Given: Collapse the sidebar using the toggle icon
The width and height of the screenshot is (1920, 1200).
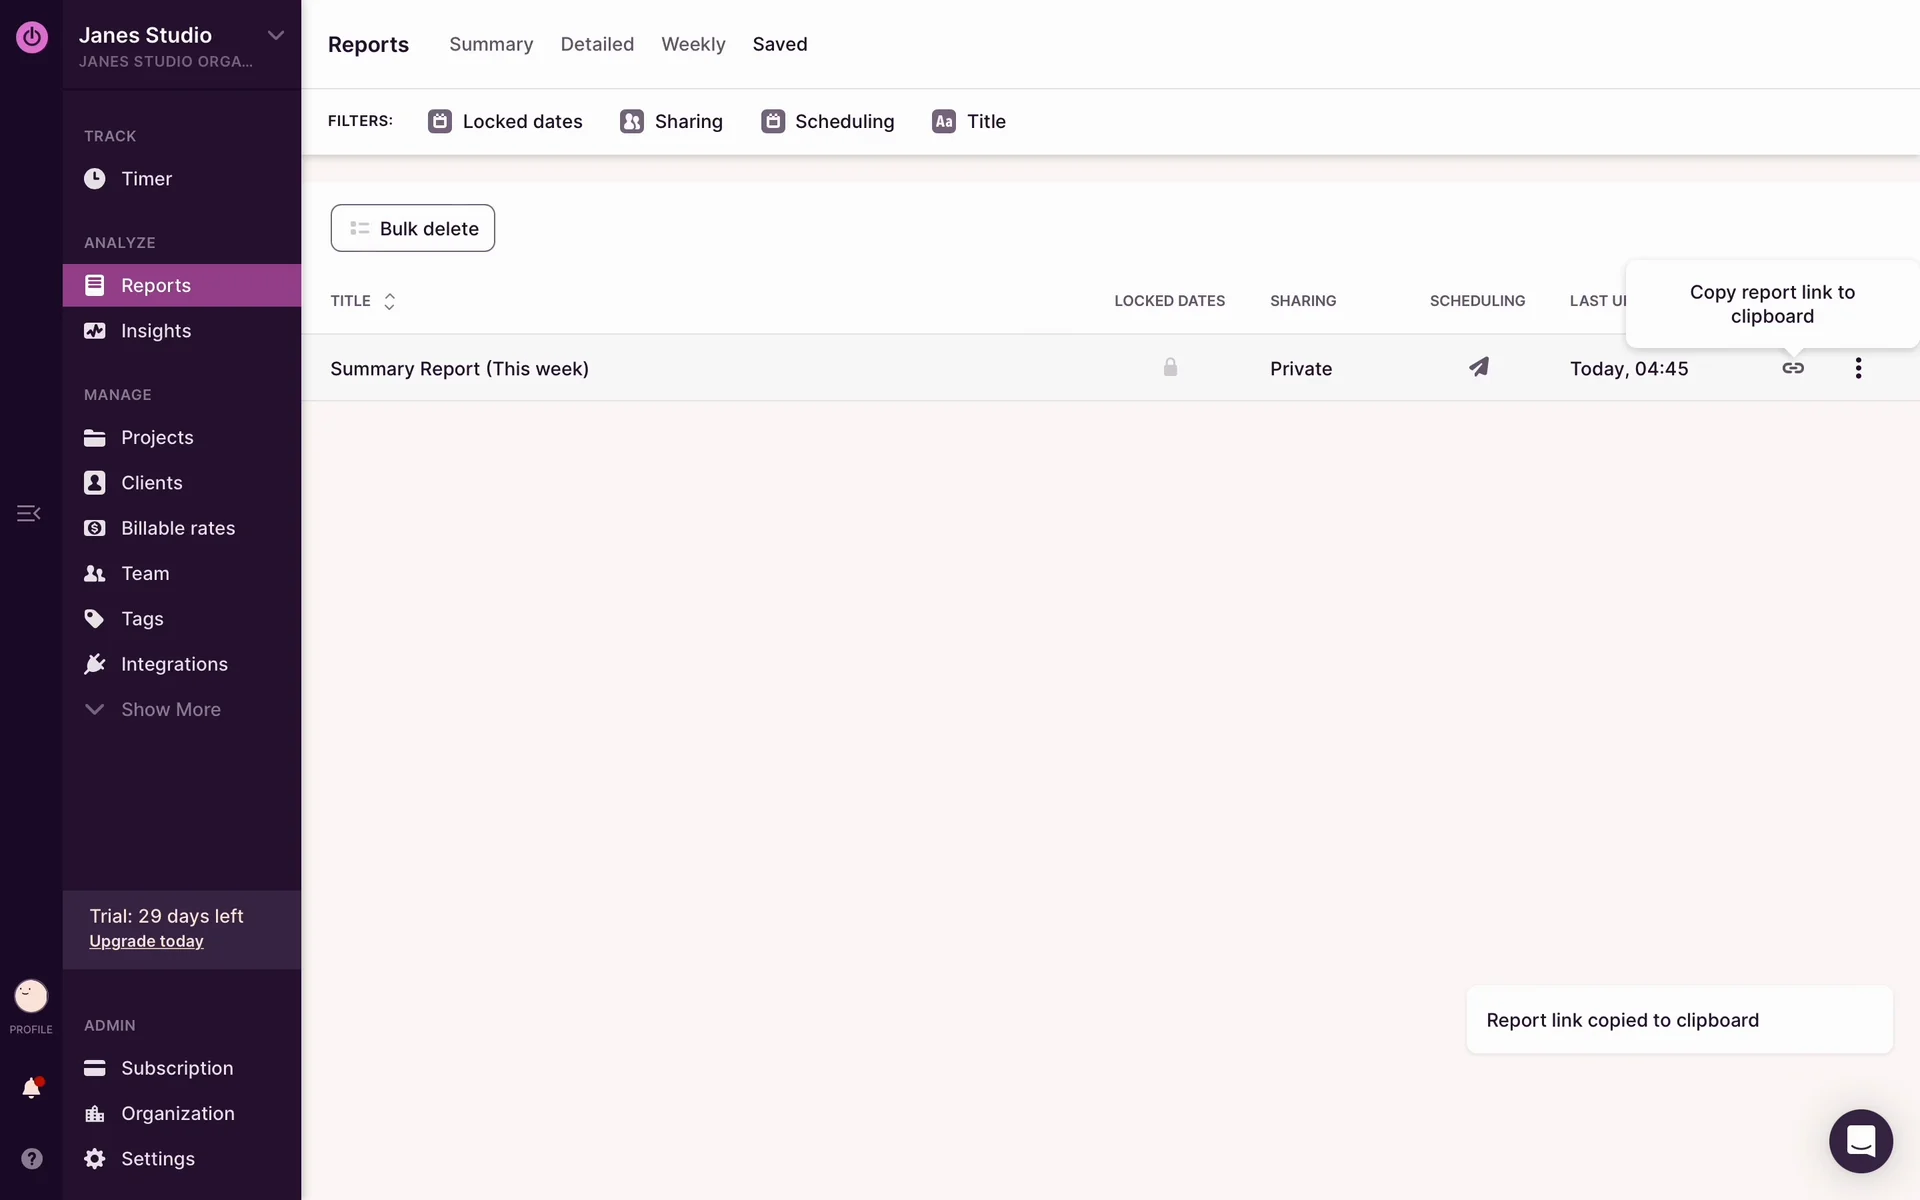Looking at the screenshot, I should coord(28,513).
